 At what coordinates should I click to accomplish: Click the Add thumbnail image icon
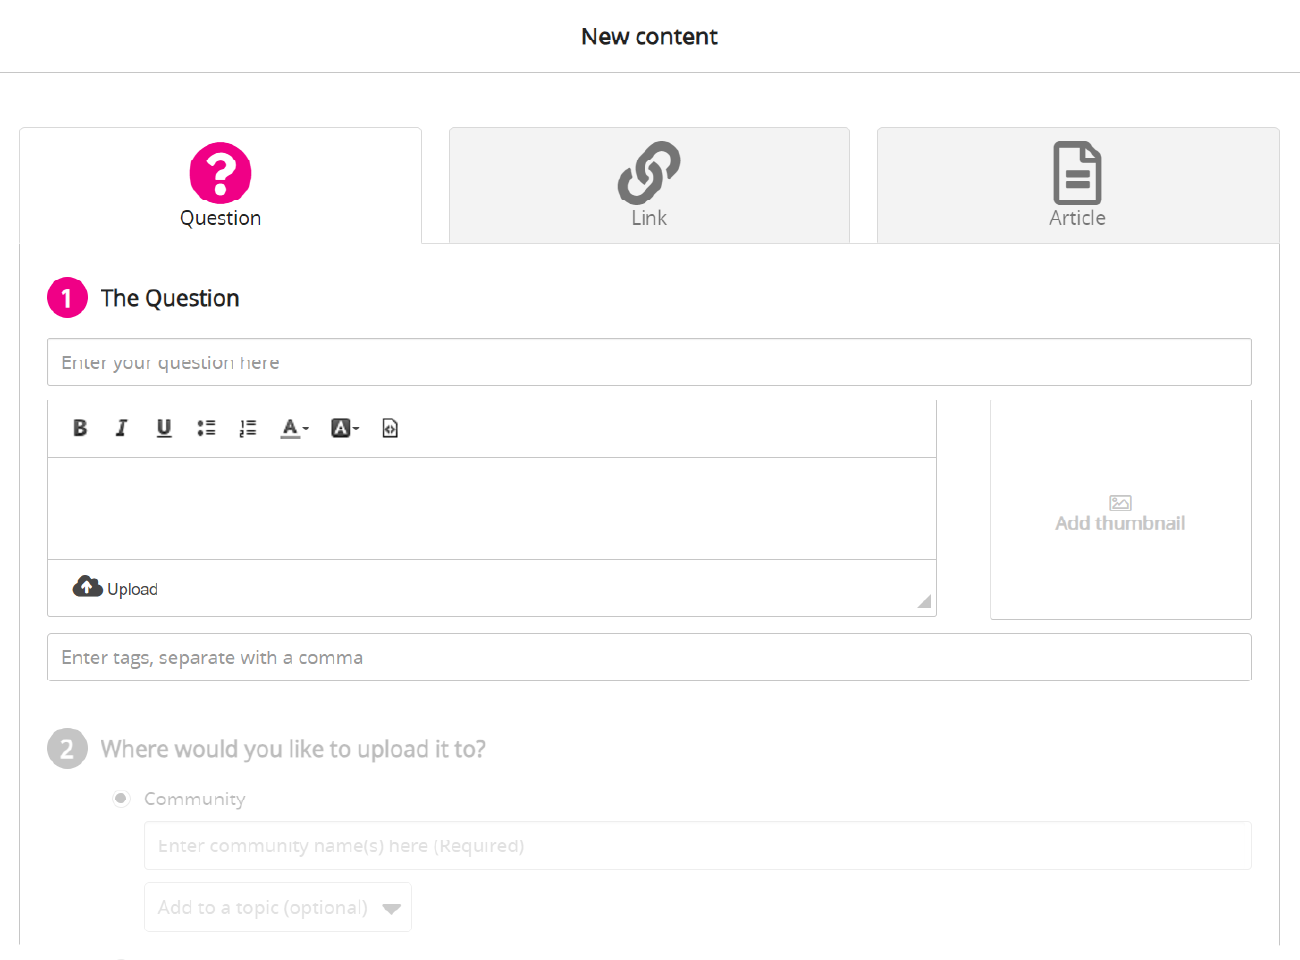(x=1120, y=503)
